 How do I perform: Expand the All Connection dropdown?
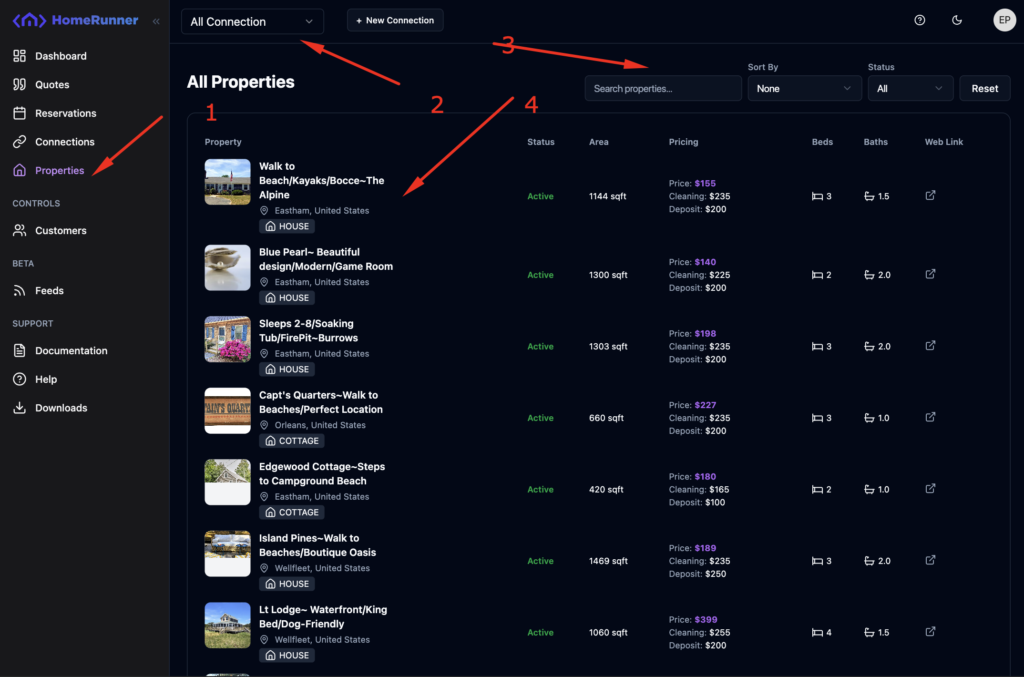[x=252, y=22]
